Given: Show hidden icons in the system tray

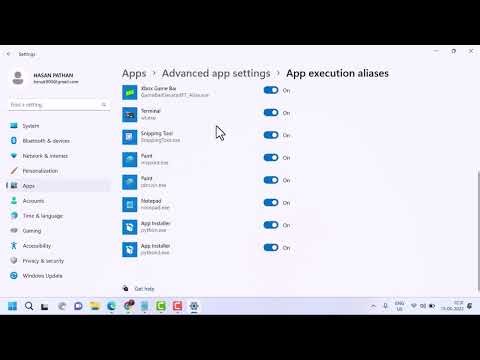Looking at the screenshot, I should pos(373,306).
